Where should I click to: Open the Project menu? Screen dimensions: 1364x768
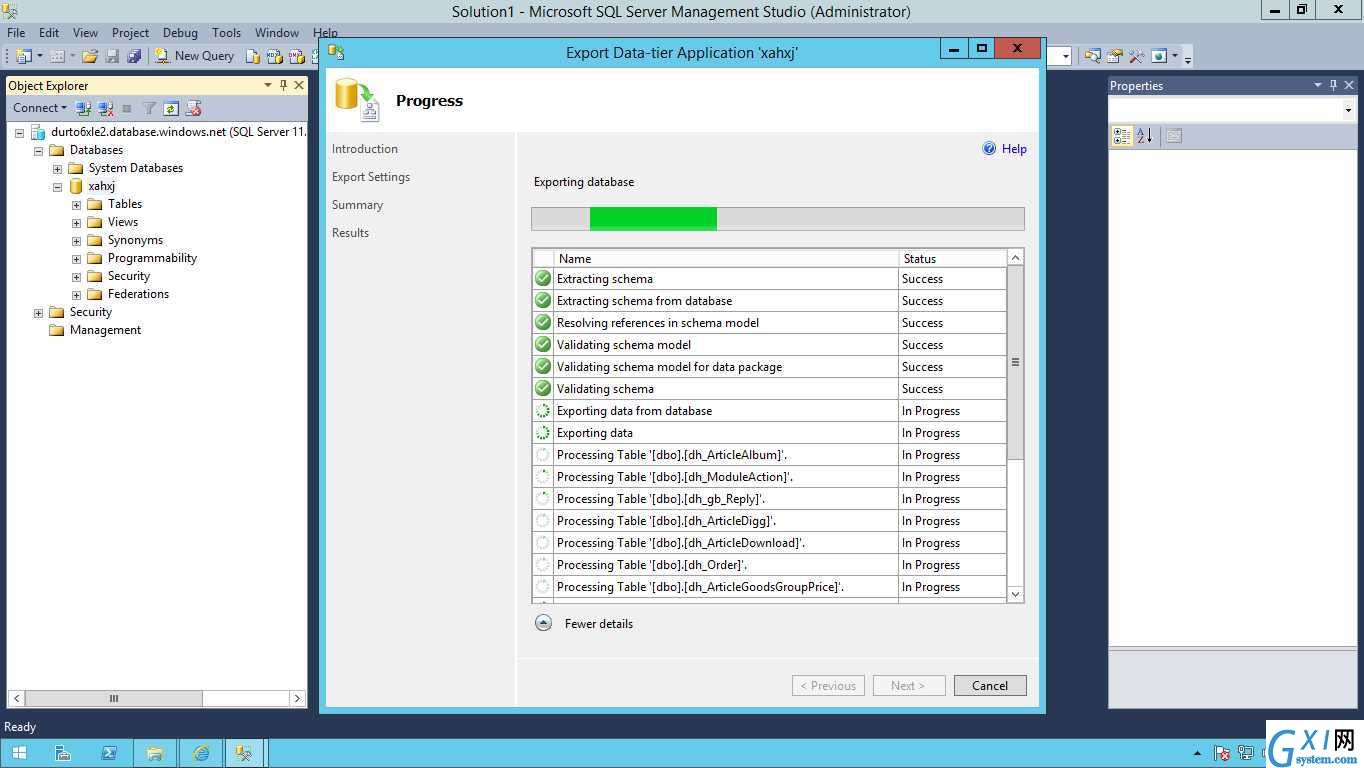point(130,33)
